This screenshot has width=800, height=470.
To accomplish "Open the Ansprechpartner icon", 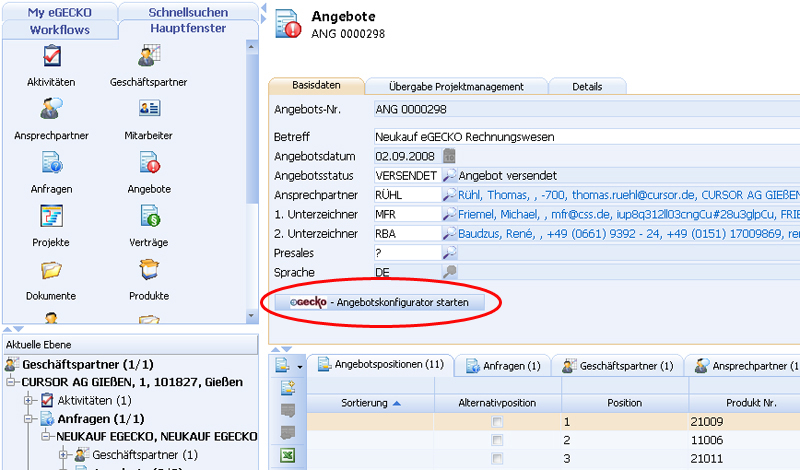I will [51, 109].
